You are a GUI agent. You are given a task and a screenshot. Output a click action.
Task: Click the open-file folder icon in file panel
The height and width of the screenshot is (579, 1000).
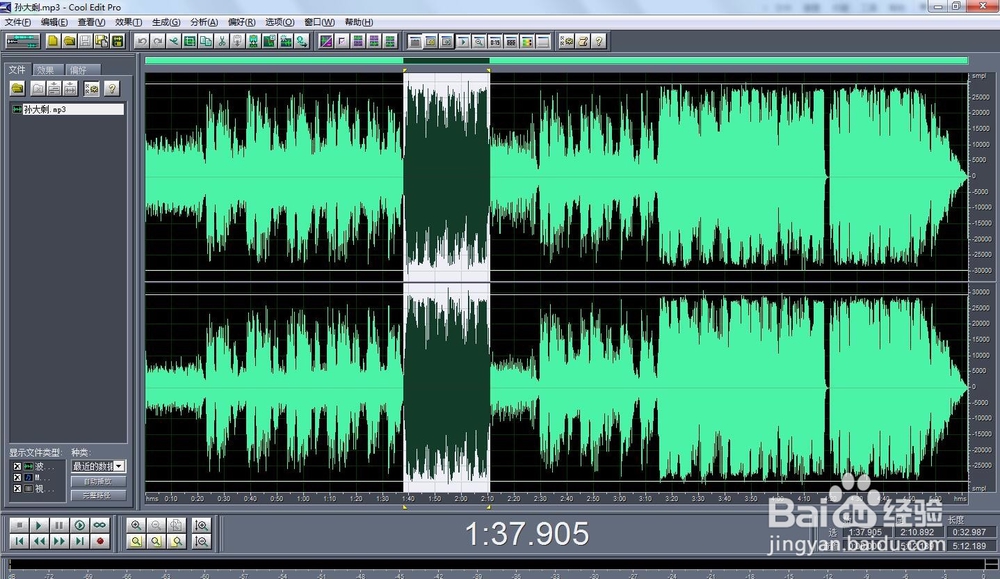coord(18,89)
